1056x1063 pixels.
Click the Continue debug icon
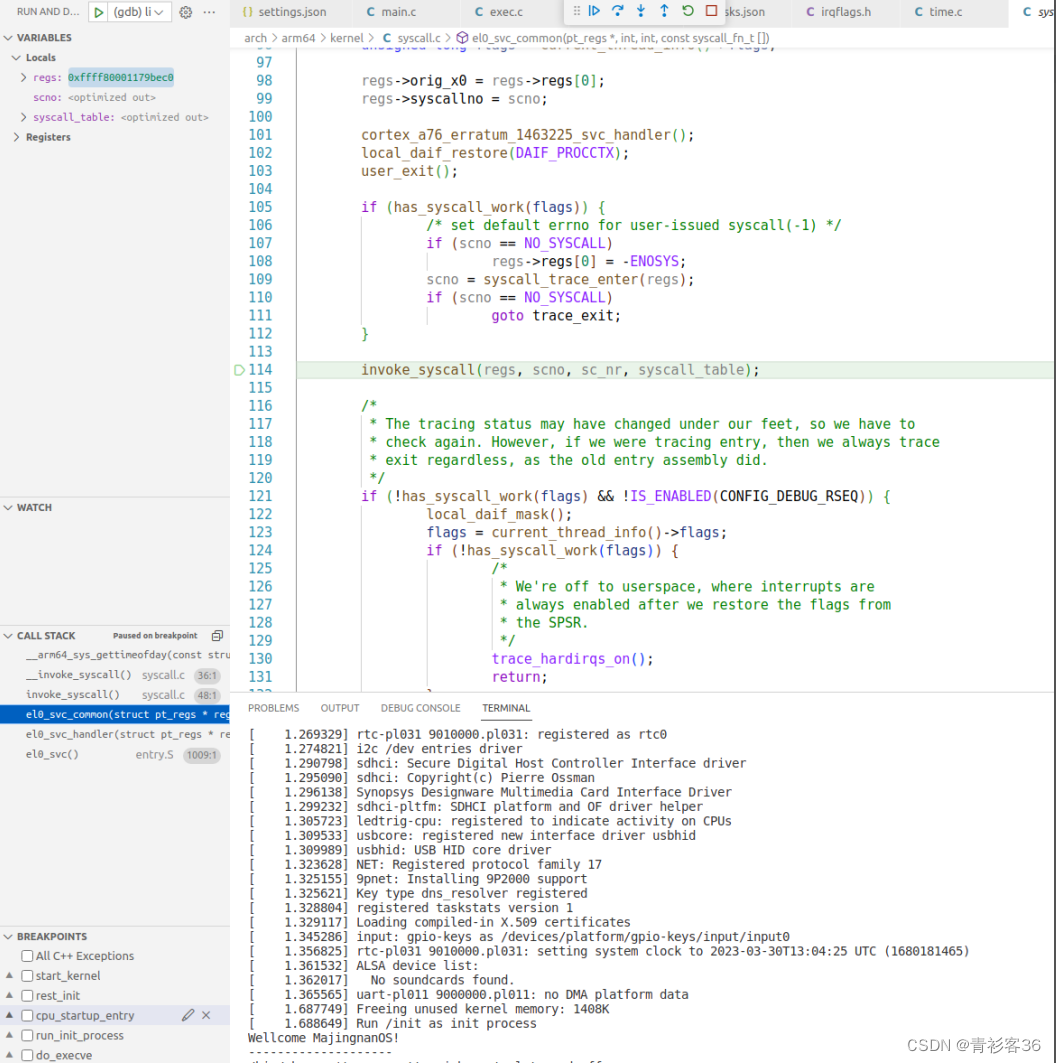click(x=594, y=11)
